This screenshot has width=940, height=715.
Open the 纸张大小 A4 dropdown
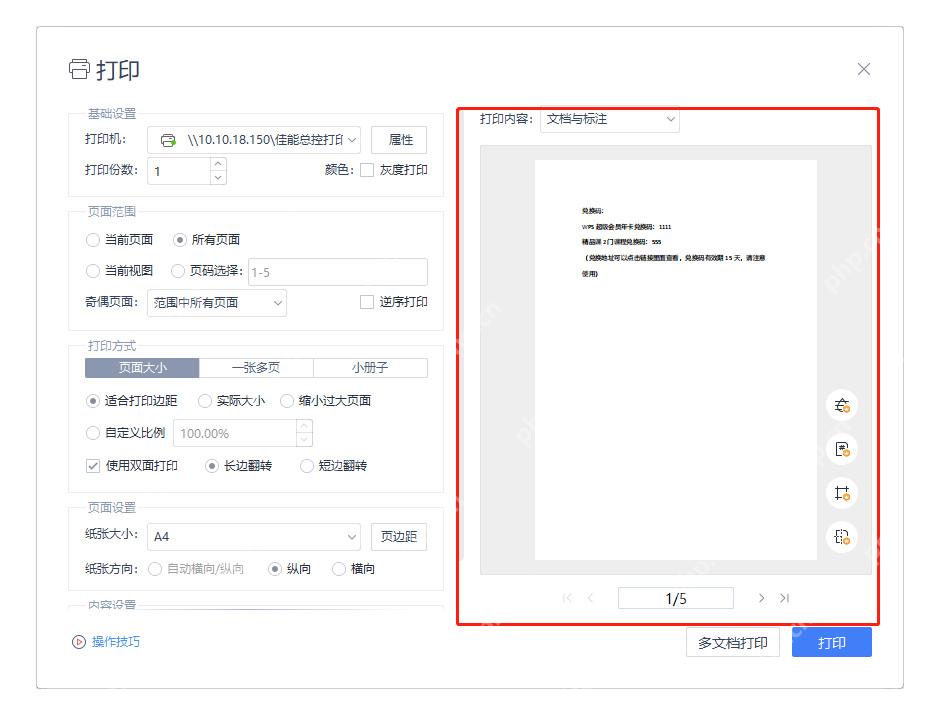[x=254, y=536]
